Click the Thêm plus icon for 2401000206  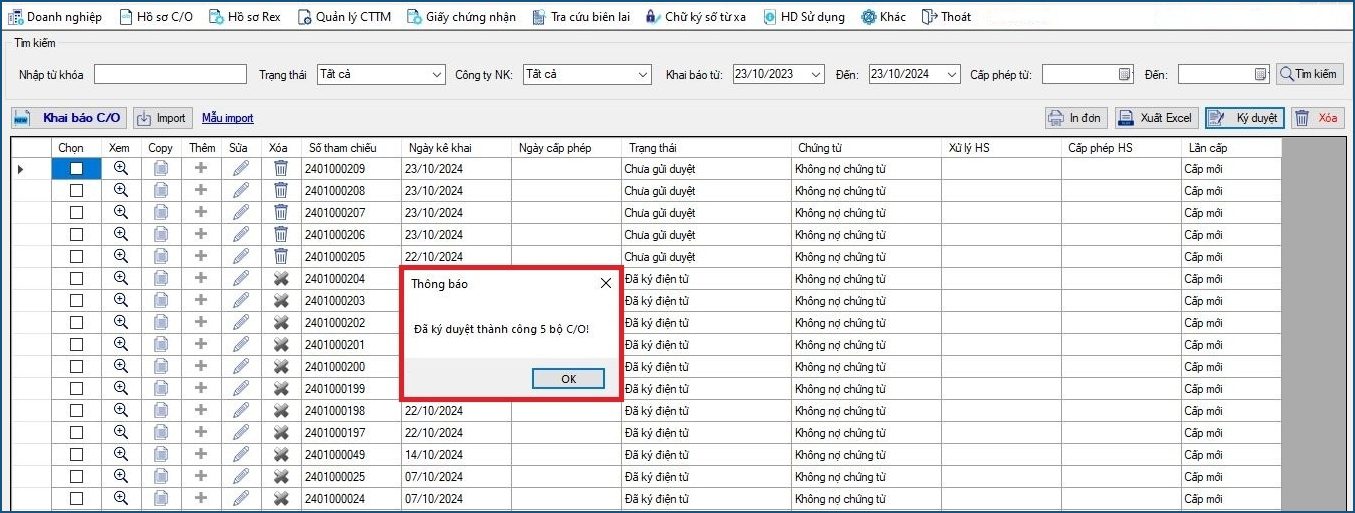point(201,234)
